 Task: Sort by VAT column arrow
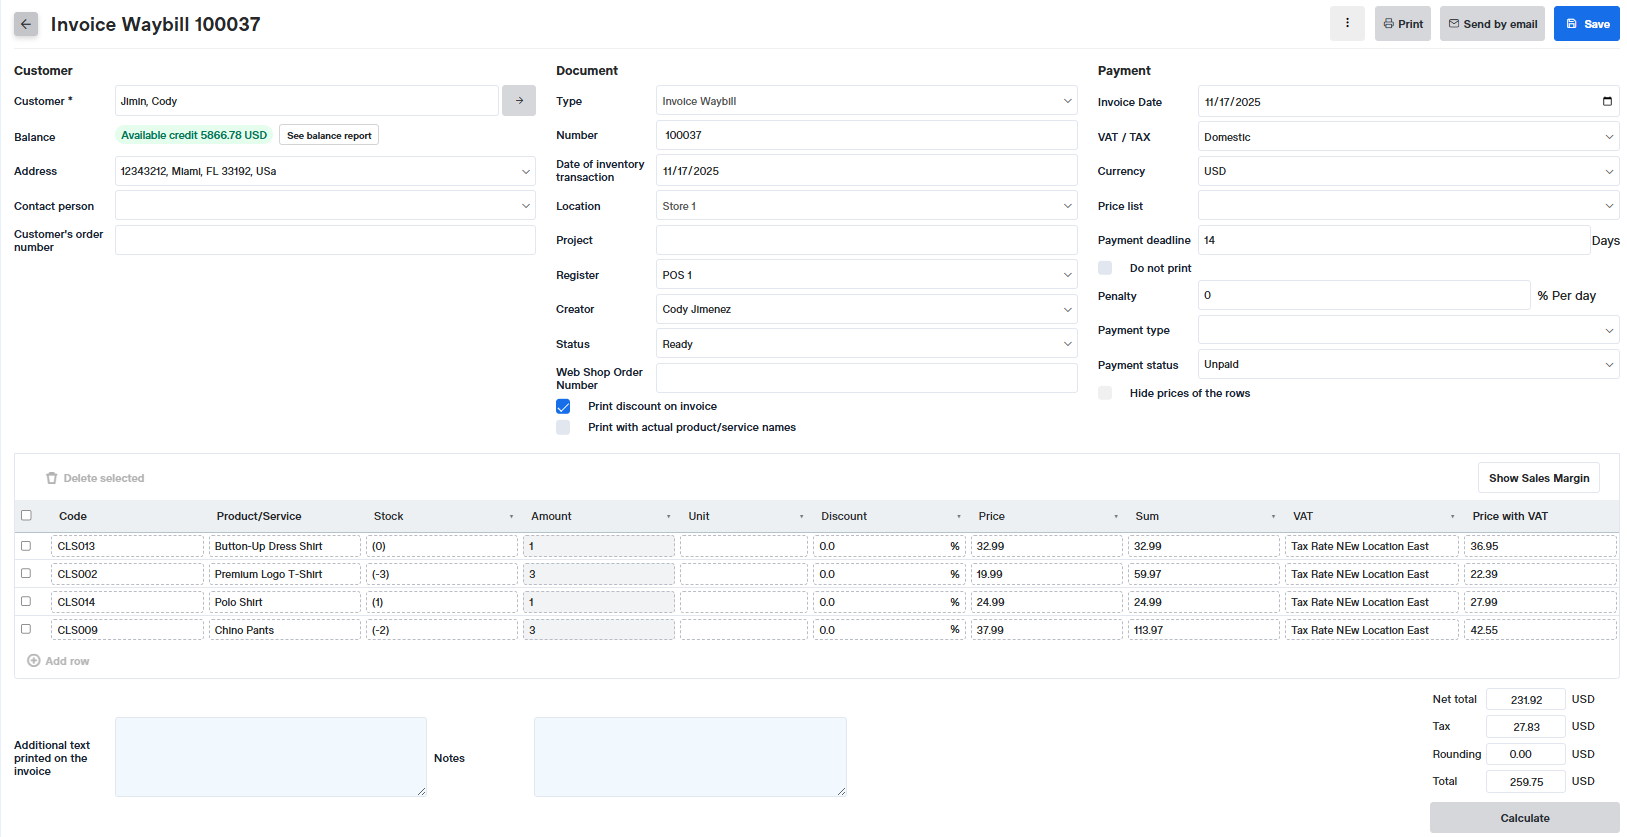(x=1452, y=517)
